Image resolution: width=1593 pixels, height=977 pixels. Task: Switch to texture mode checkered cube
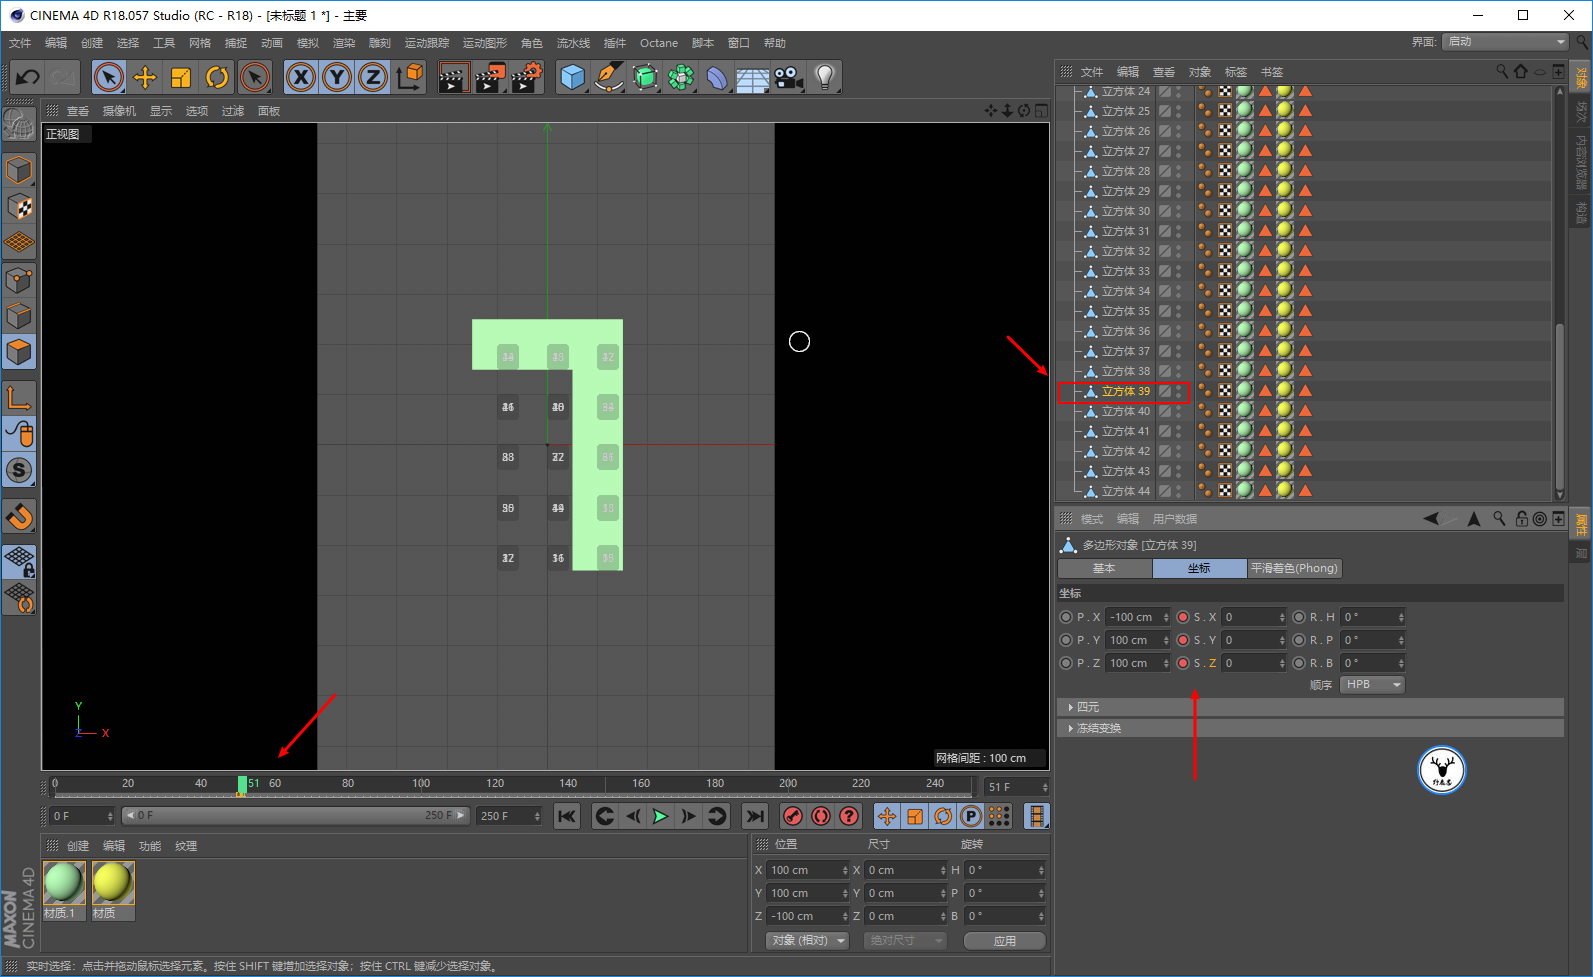click(19, 207)
